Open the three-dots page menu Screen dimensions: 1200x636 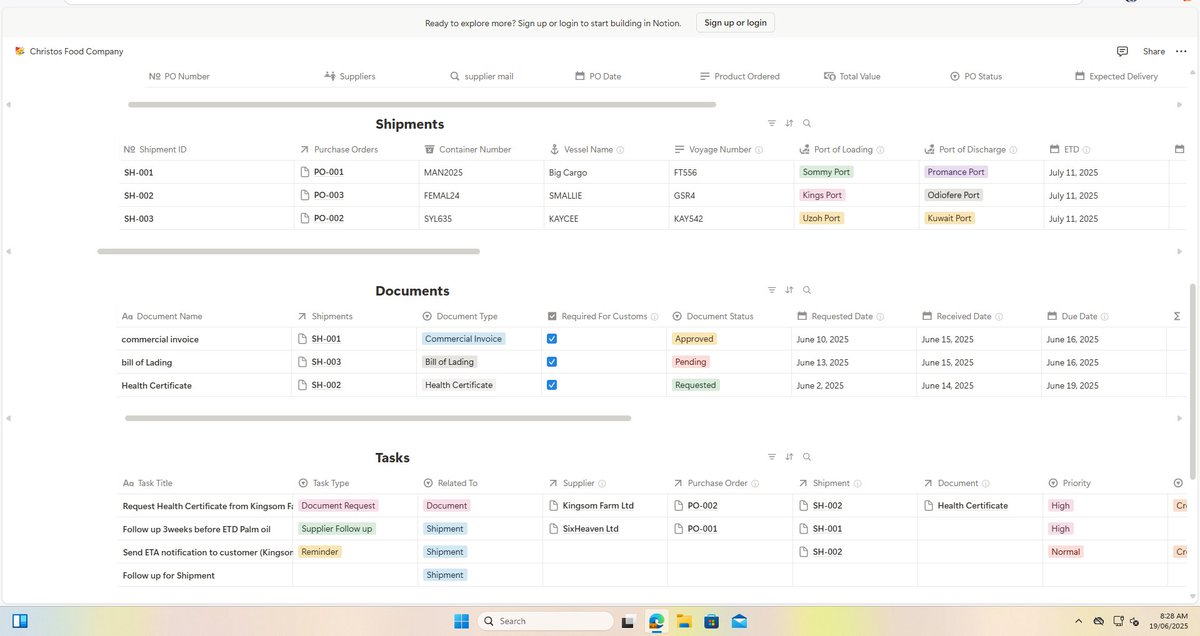click(1181, 51)
